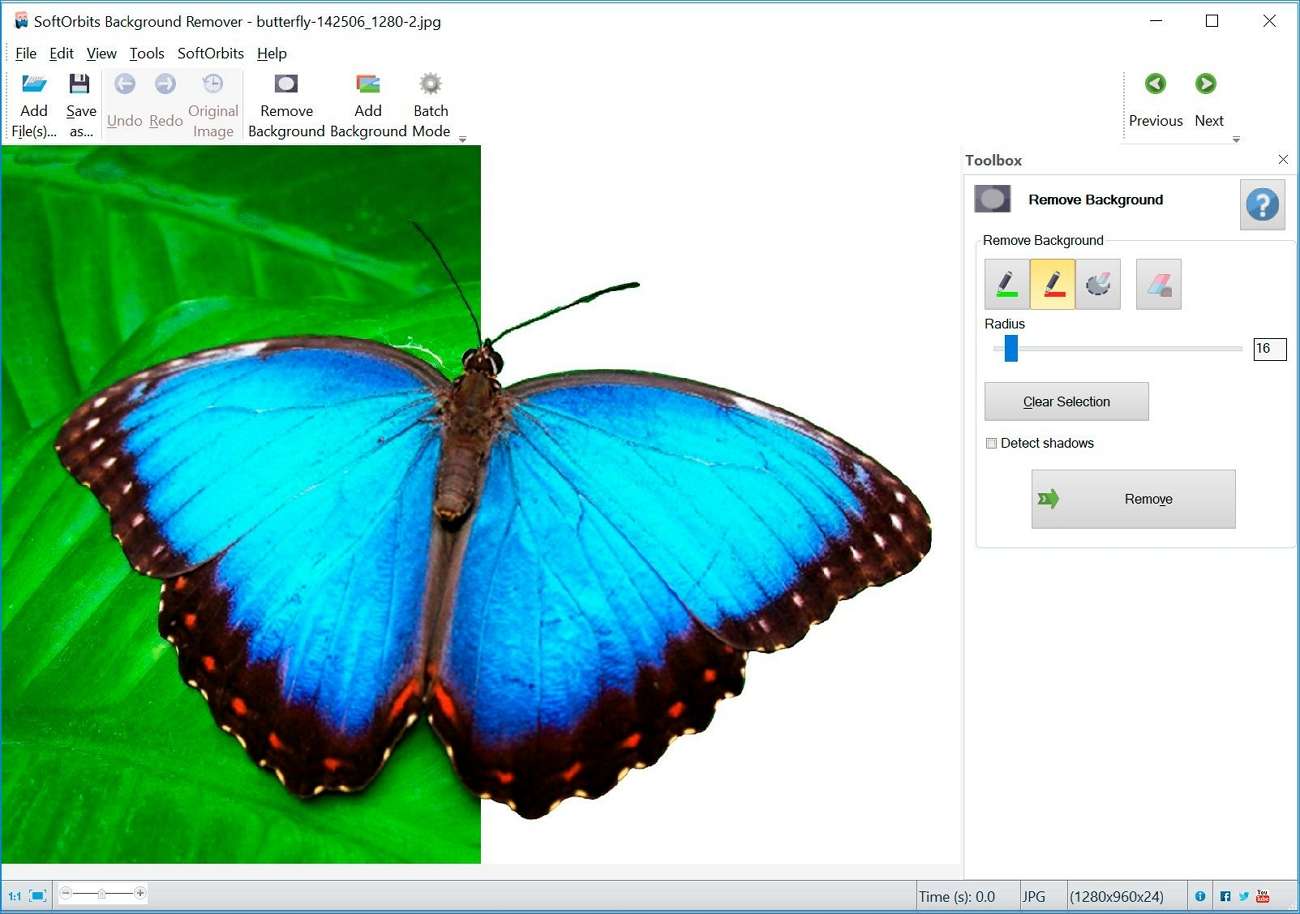
Task: Enable the Detect shadows checkbox
Action: coord(991,443)
